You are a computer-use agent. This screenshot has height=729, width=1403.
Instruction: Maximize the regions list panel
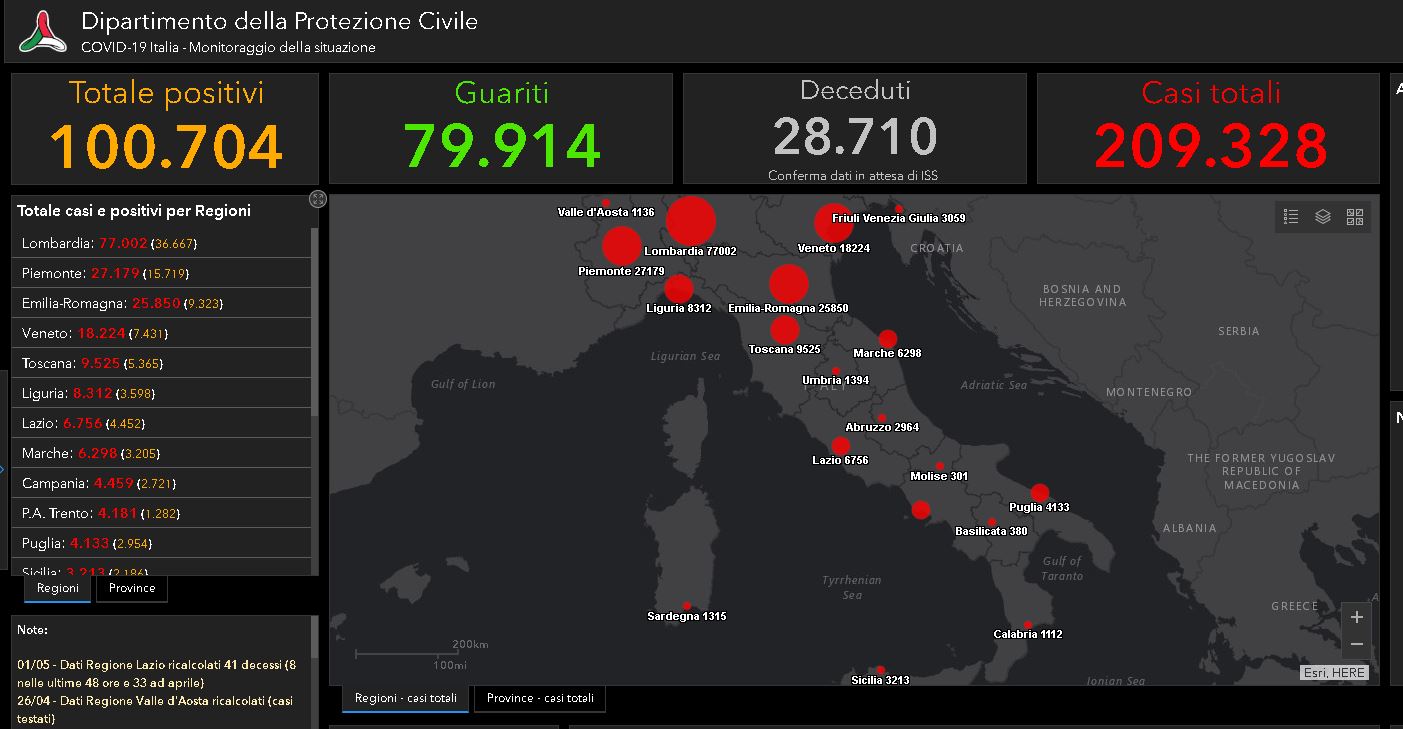318,199
